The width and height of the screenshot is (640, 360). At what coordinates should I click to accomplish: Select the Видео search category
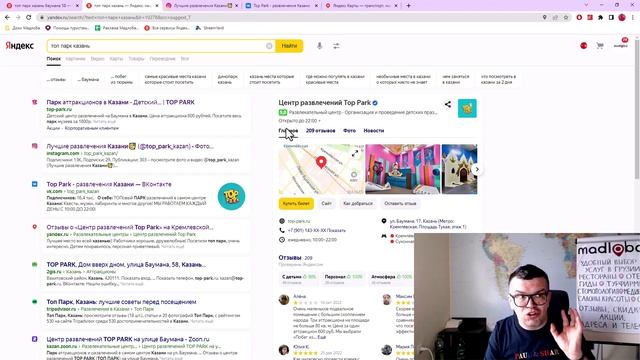tap(98, 59)
